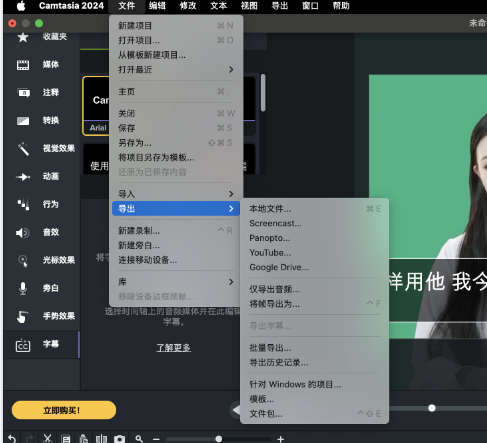Expand the highlighted 导出 submenu

pyautogui.click(x=176, y=209)
